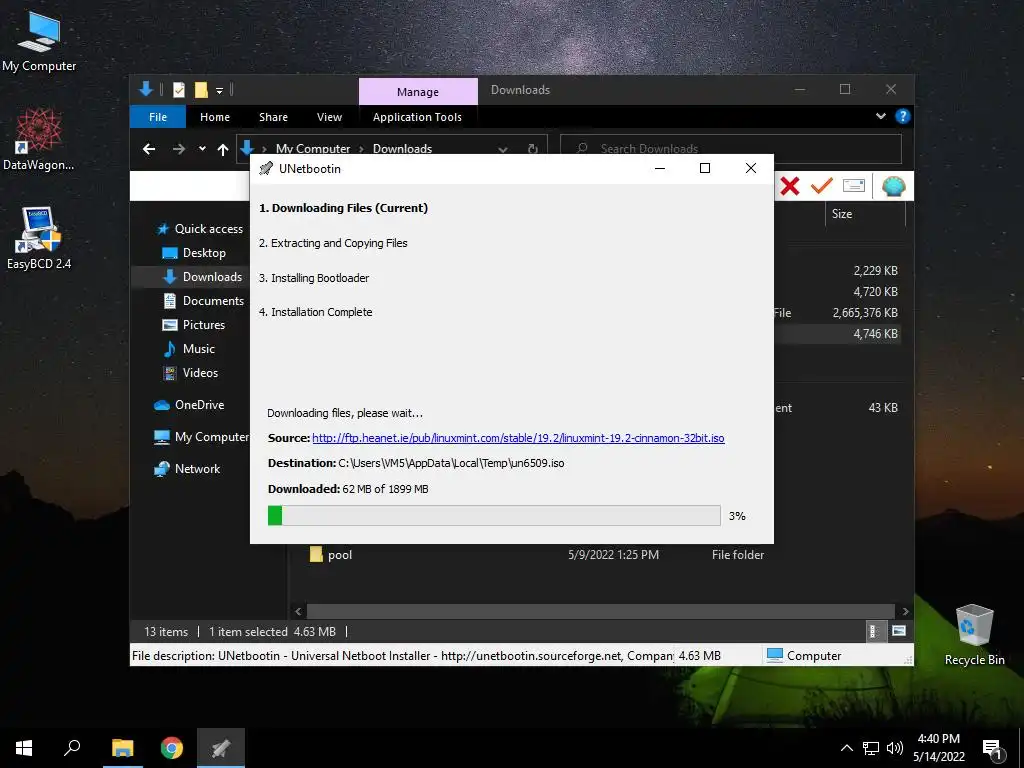
Task: Select Quick access in navigation pane
Action: 200,229
